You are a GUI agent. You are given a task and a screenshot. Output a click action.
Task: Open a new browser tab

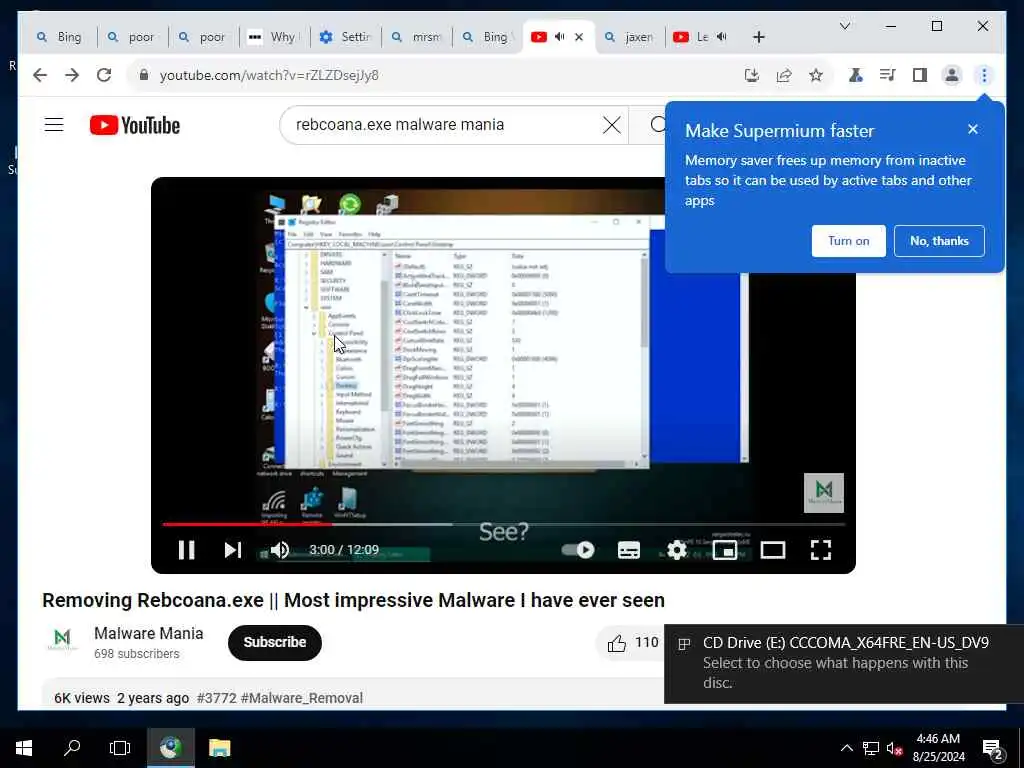(758, 37)
